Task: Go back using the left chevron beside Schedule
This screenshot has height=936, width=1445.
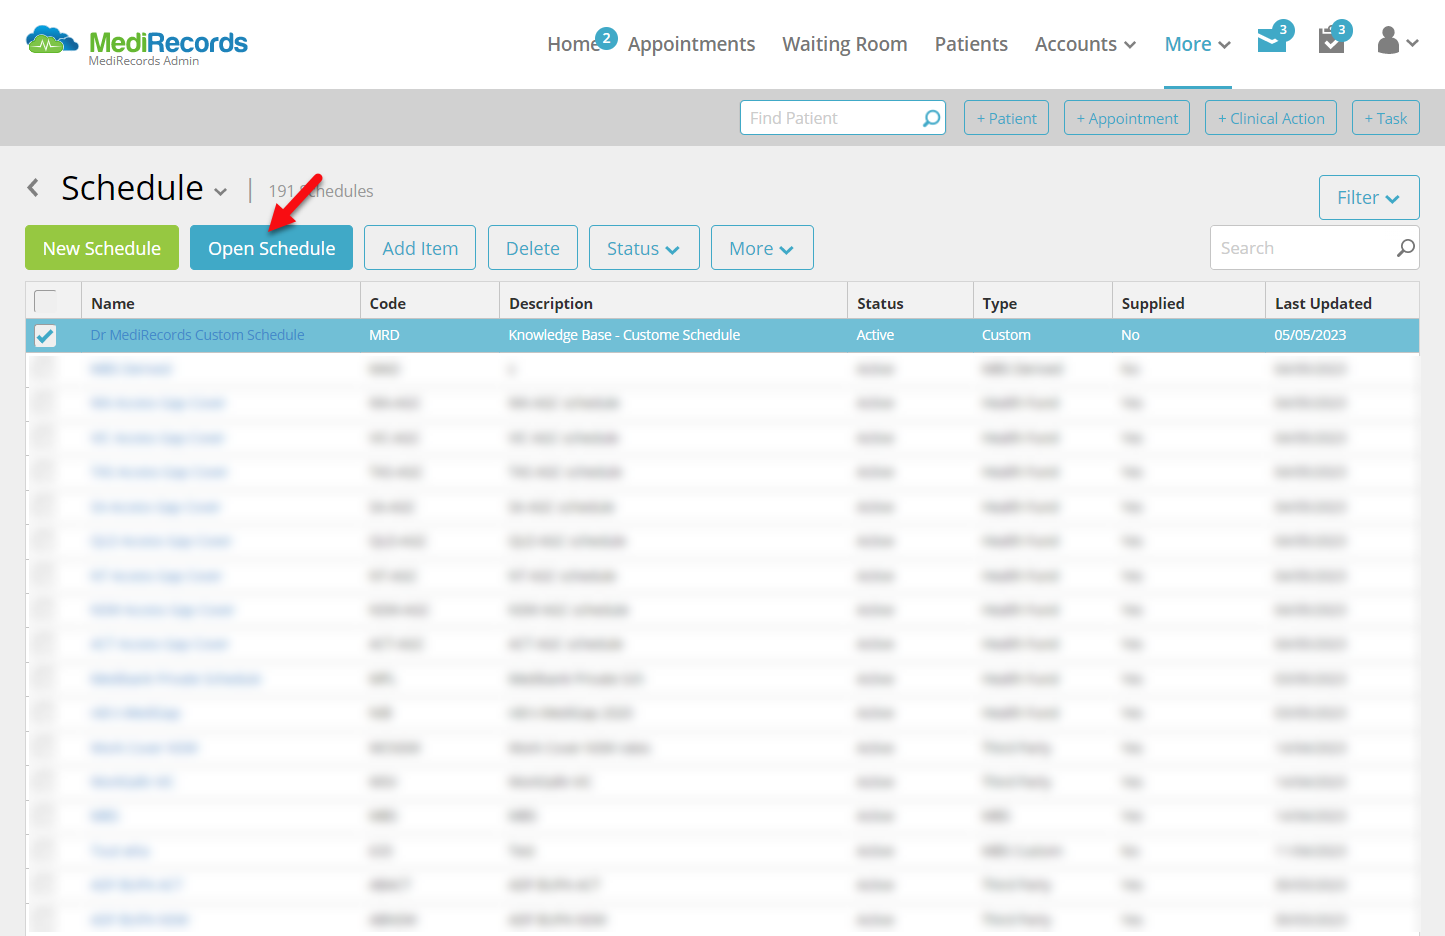Action: click(x=34, y=187)
